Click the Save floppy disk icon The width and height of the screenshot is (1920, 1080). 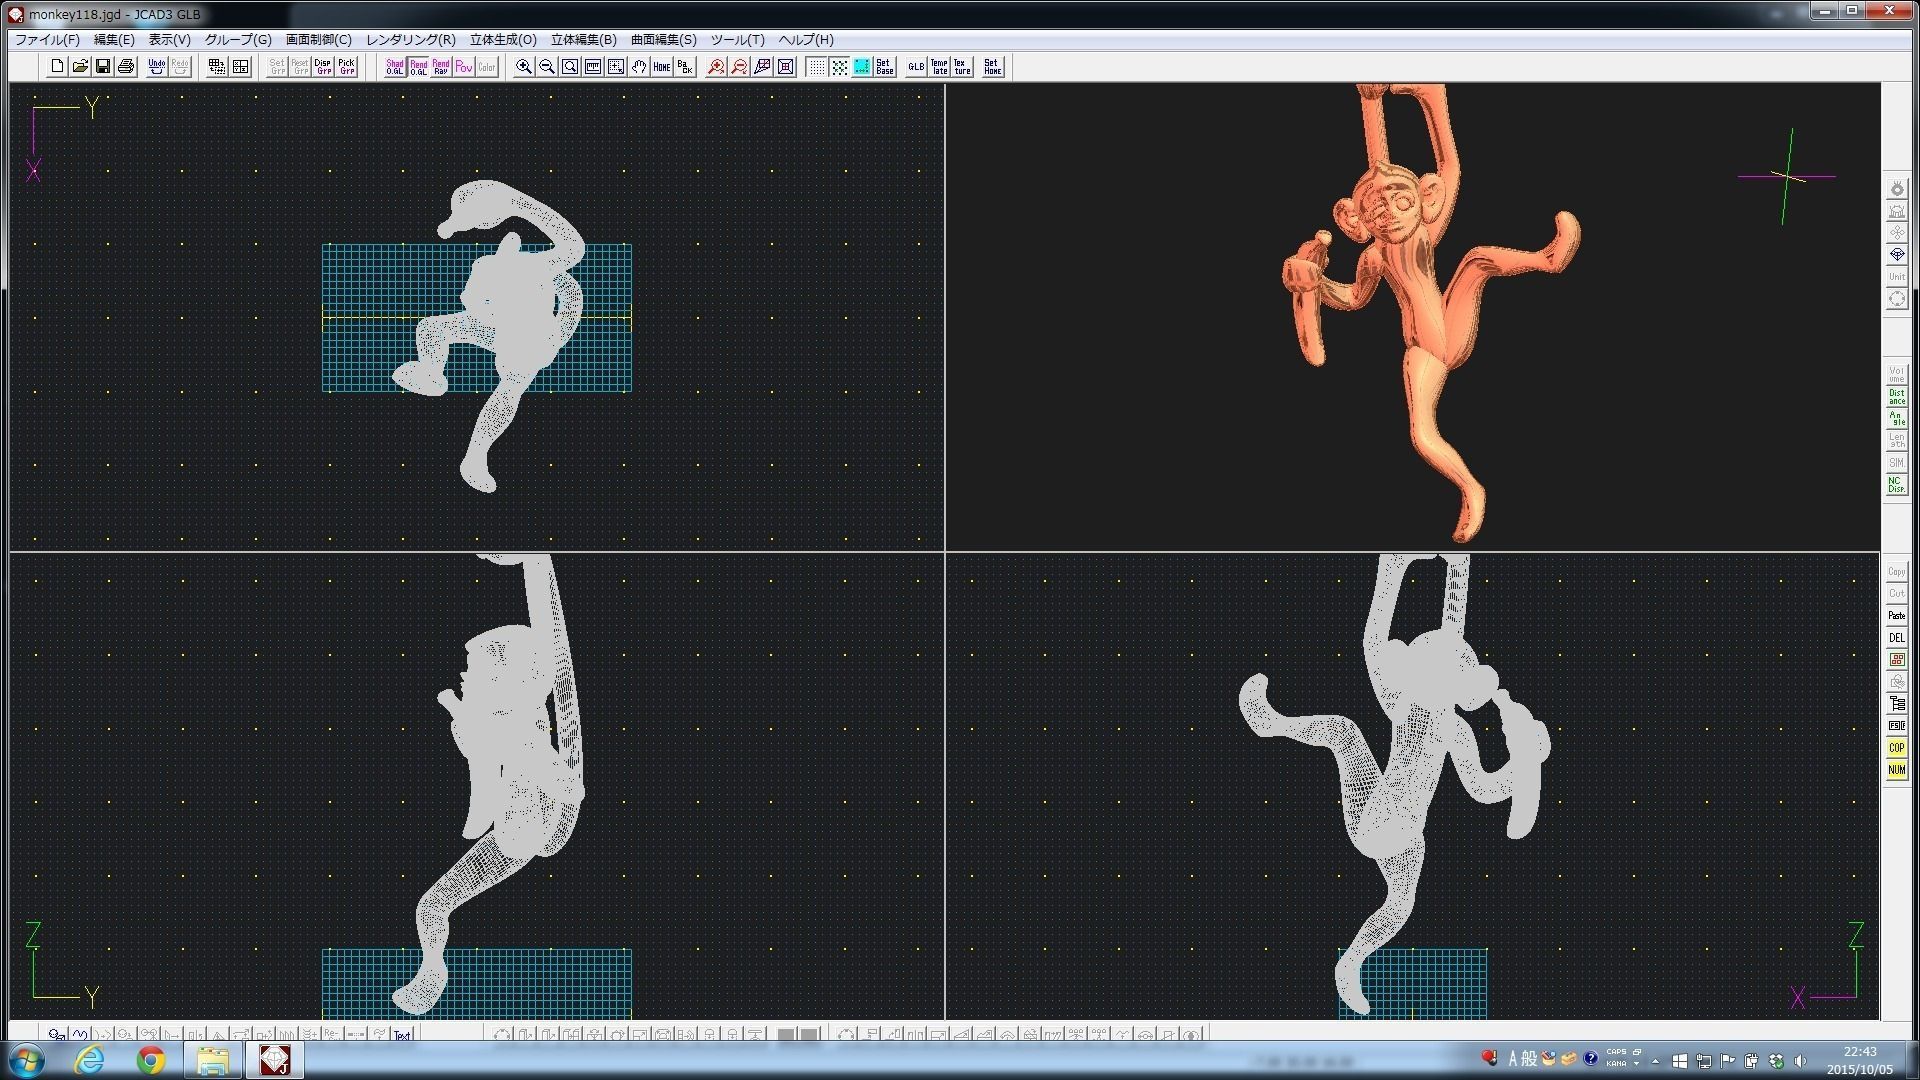(x=103, y=67)
